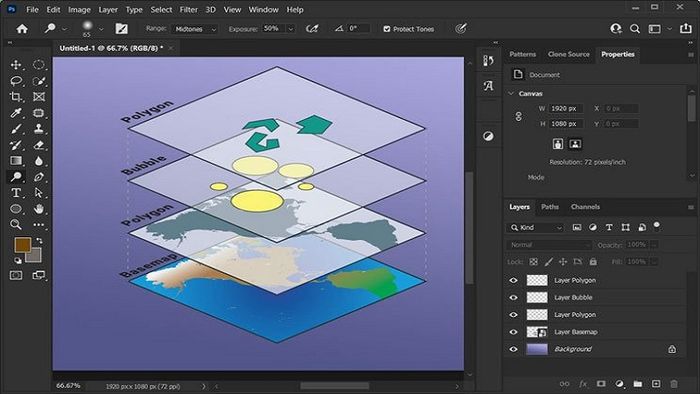Switch to the Paths tab

[x=550, y=207]
